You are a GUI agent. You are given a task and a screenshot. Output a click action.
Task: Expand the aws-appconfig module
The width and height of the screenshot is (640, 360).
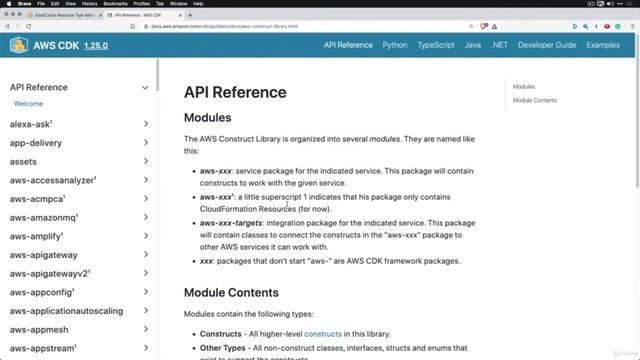pyautogui.click(x=146, y=292)
